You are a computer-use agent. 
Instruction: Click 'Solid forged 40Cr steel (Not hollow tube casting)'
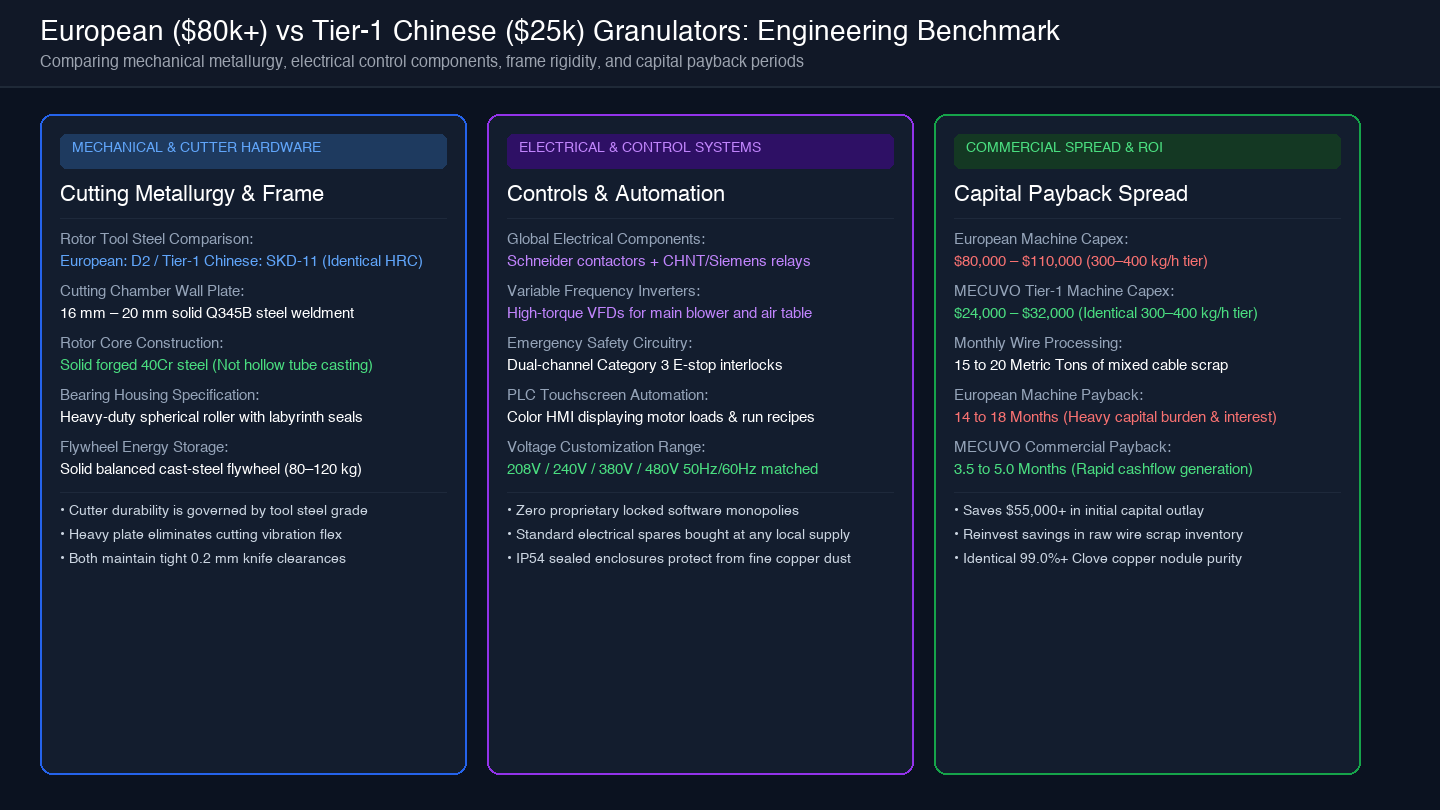pos(216,365)
